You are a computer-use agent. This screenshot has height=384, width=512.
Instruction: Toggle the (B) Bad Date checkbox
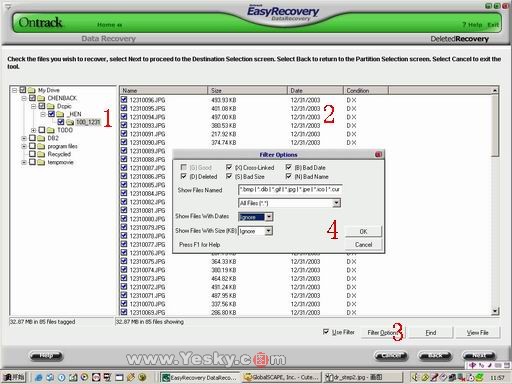pos(289,167)
